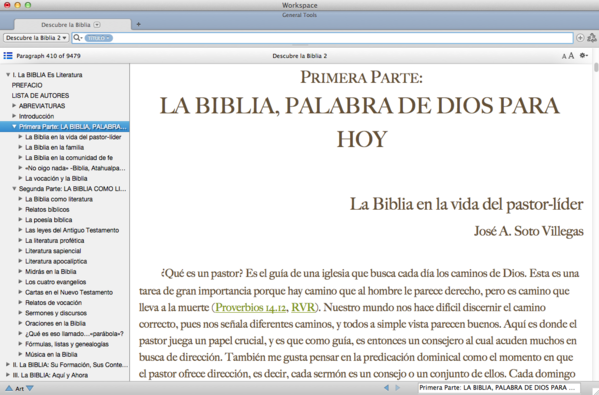The width and height of the screenshot is (599, 395).
Task: Decrease text size with small A
Action: tap(564, 57)
